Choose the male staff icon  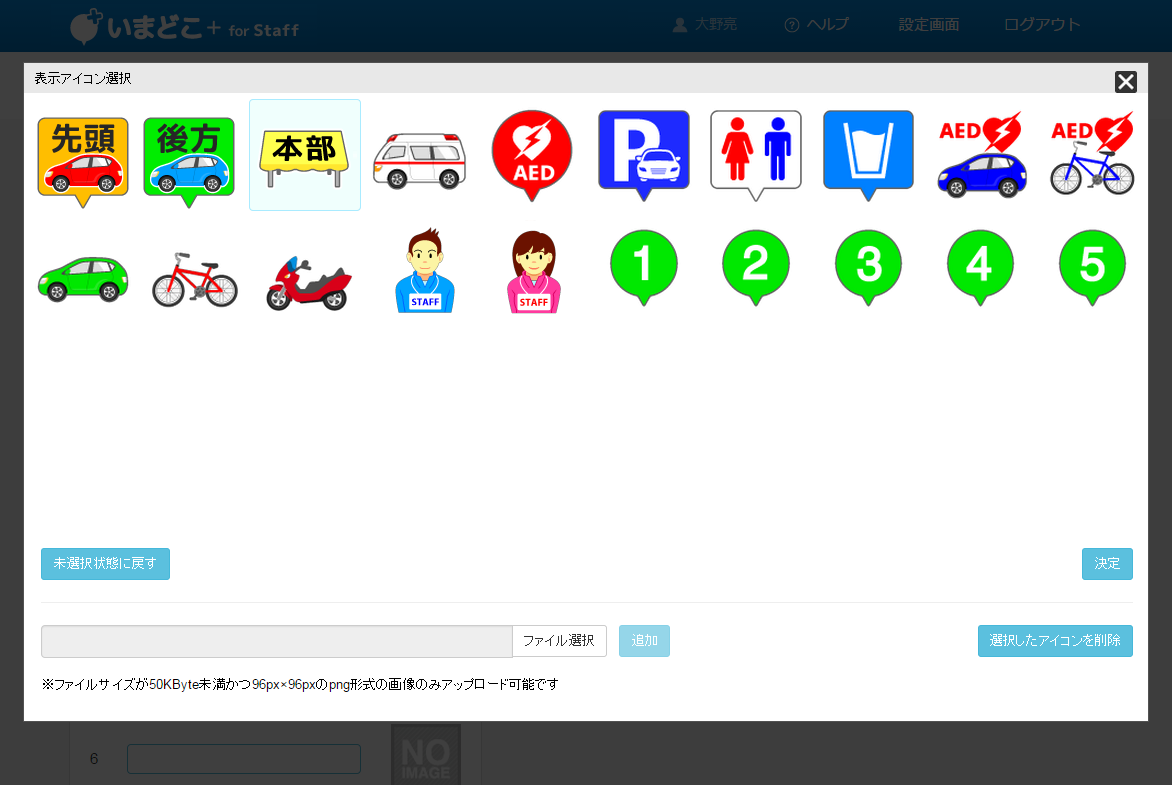click(x=424, y=271)
